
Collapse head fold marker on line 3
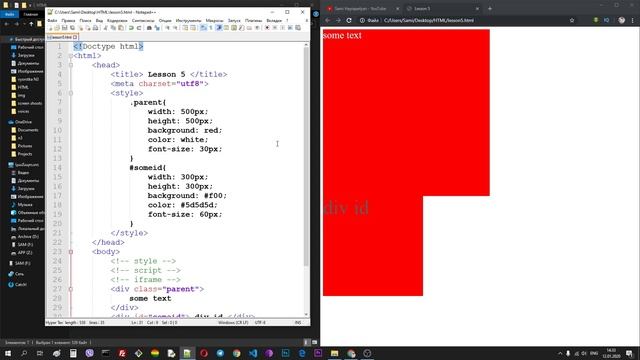(71, 65)
